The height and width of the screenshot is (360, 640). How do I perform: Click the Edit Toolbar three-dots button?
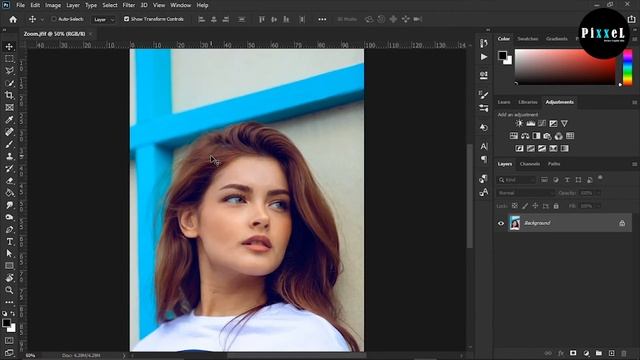coord(9,302)
